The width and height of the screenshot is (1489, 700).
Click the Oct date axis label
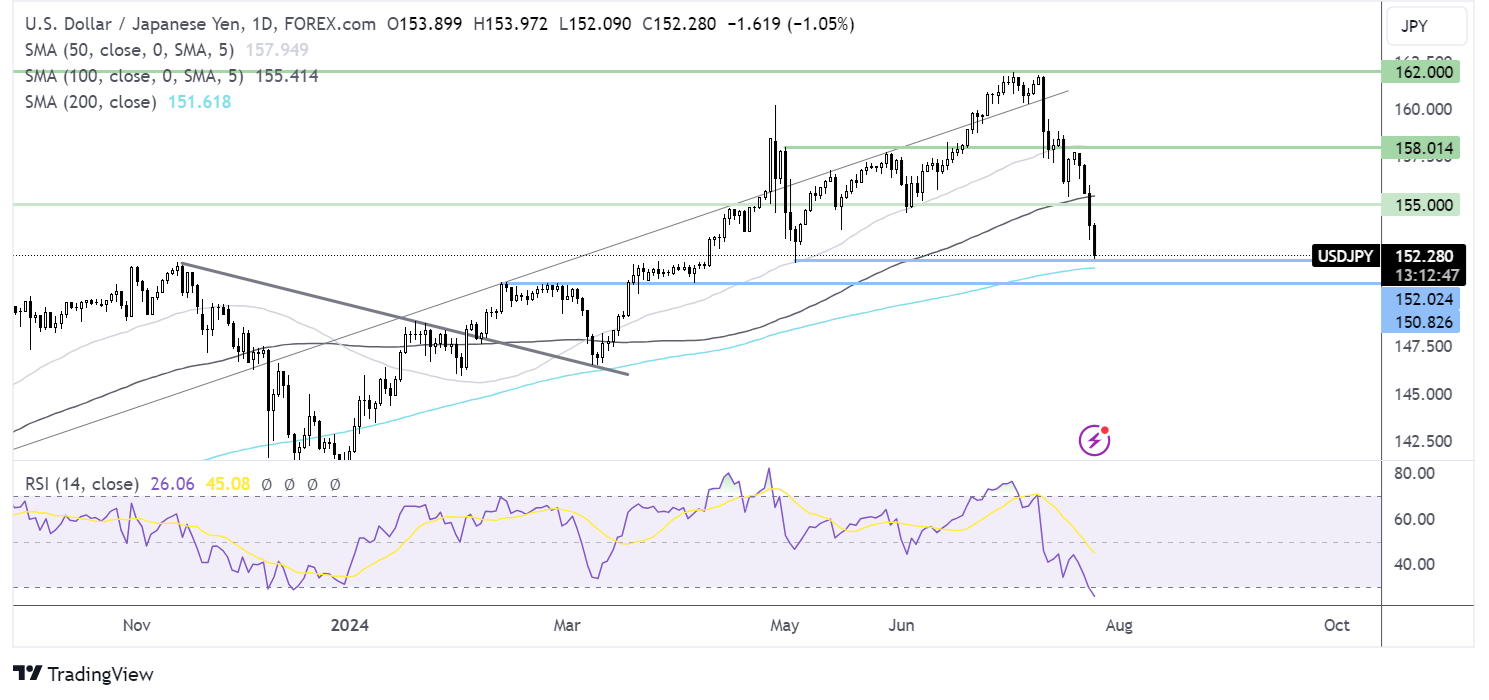(x=1336, y=625)
